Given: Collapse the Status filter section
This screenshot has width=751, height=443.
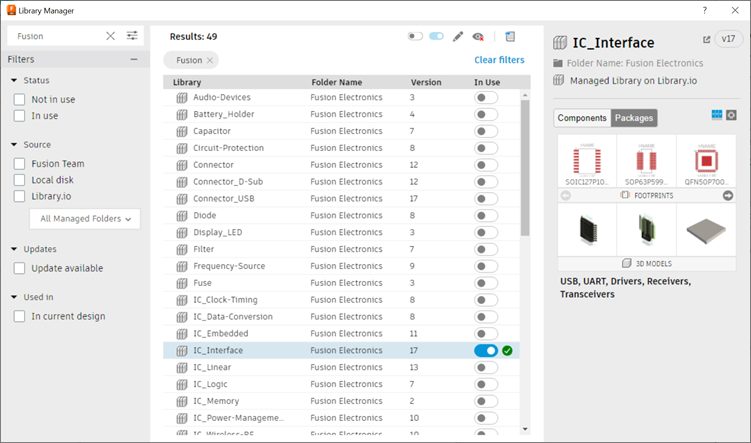Looking at the screenshot, I should [x=14, y=80].
